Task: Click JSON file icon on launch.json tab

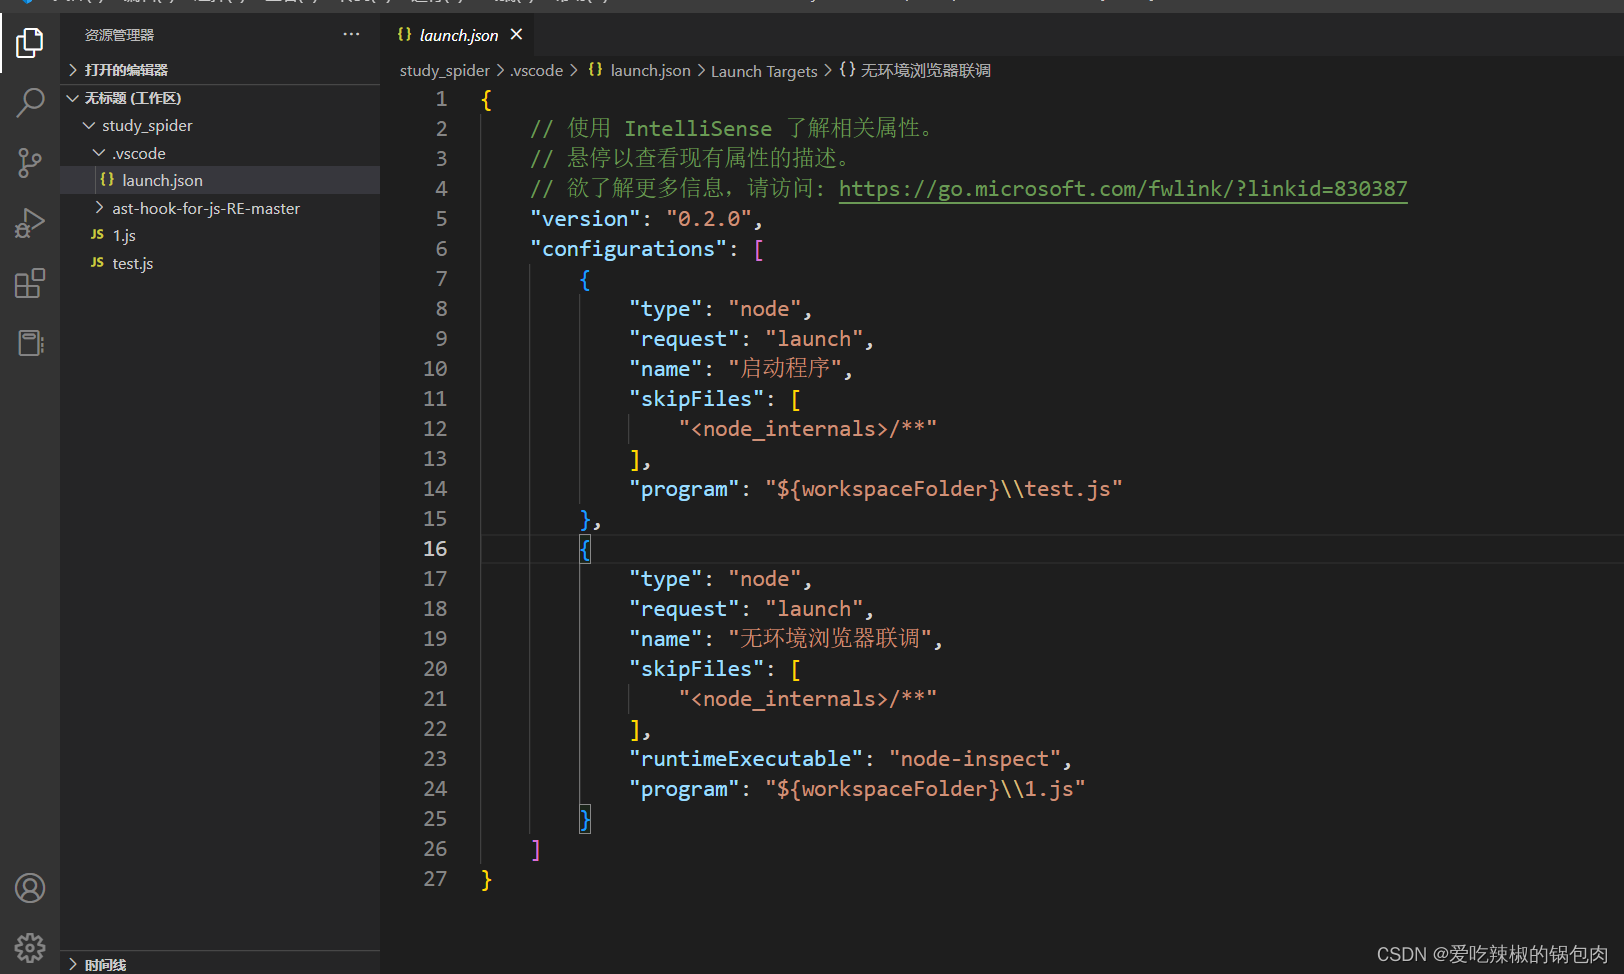Action: [404, 34]
